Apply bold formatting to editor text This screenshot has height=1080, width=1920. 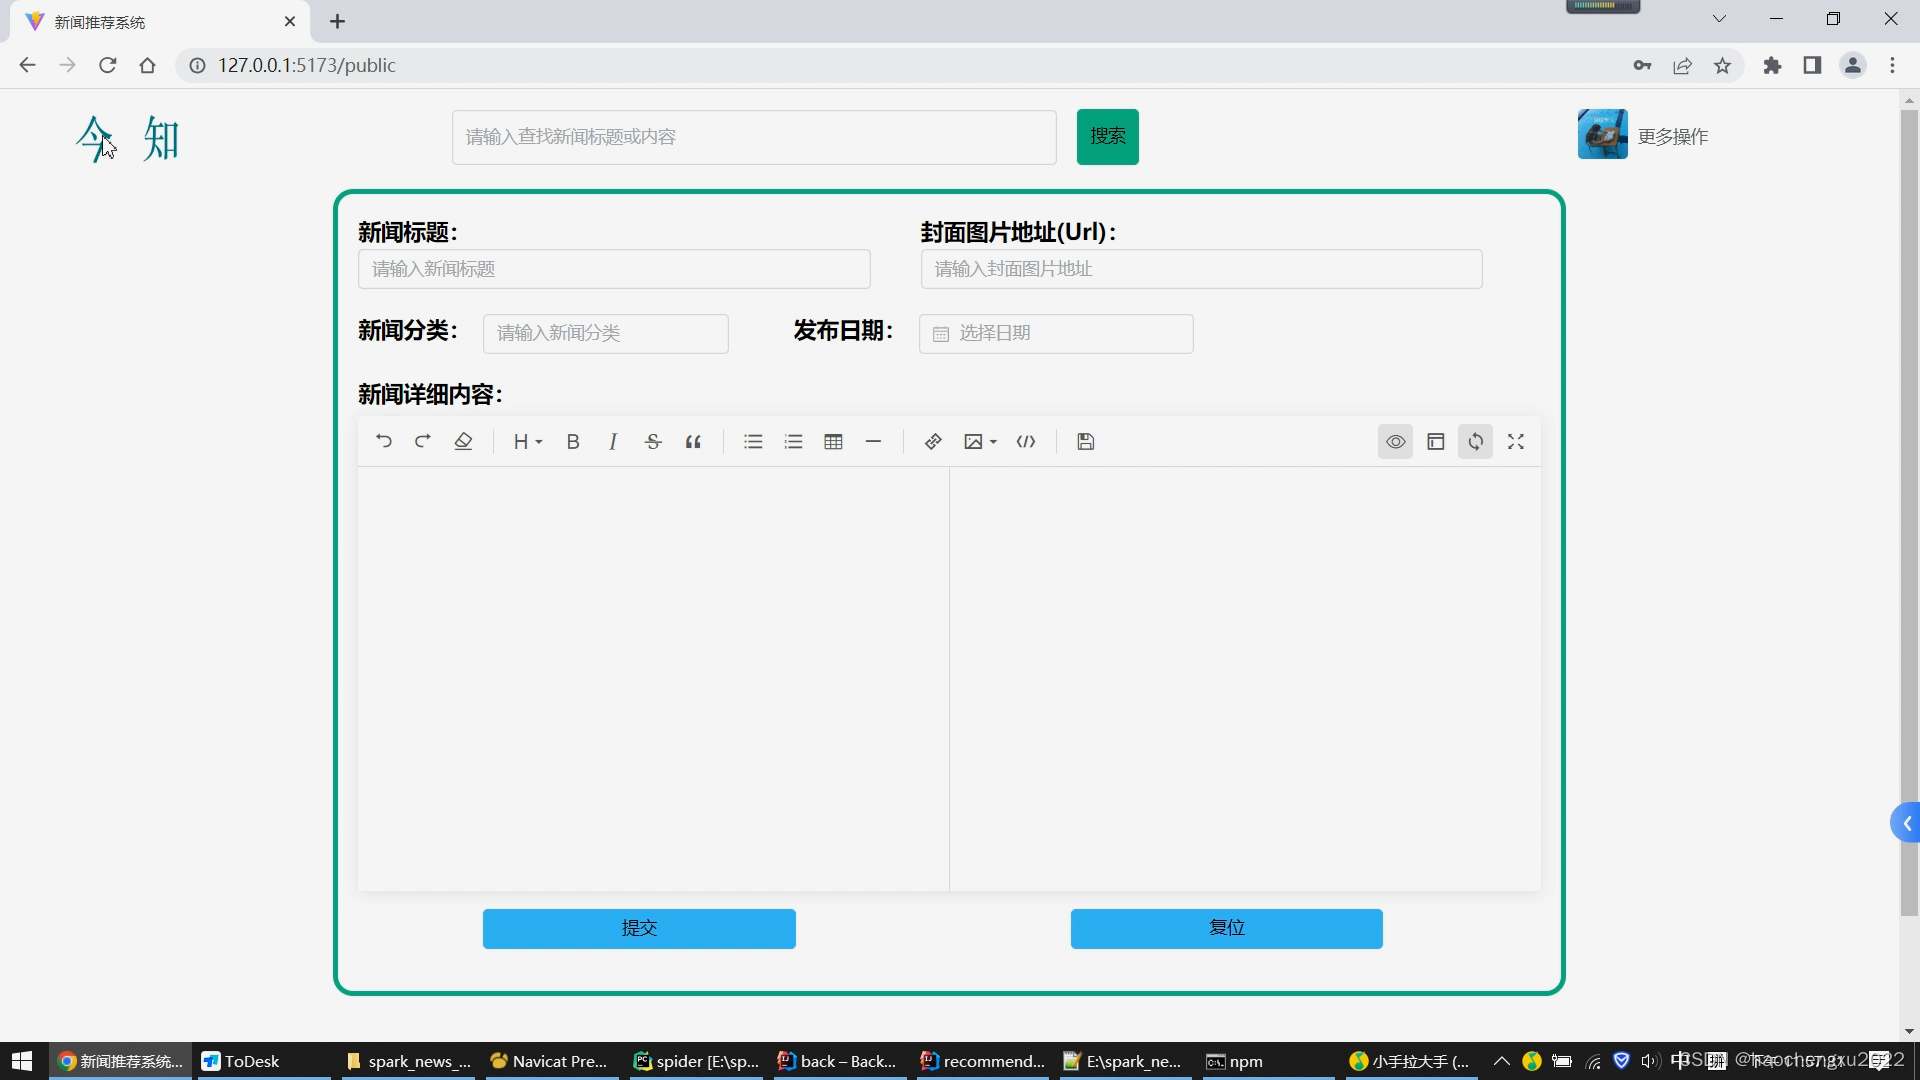coord(572,441)
